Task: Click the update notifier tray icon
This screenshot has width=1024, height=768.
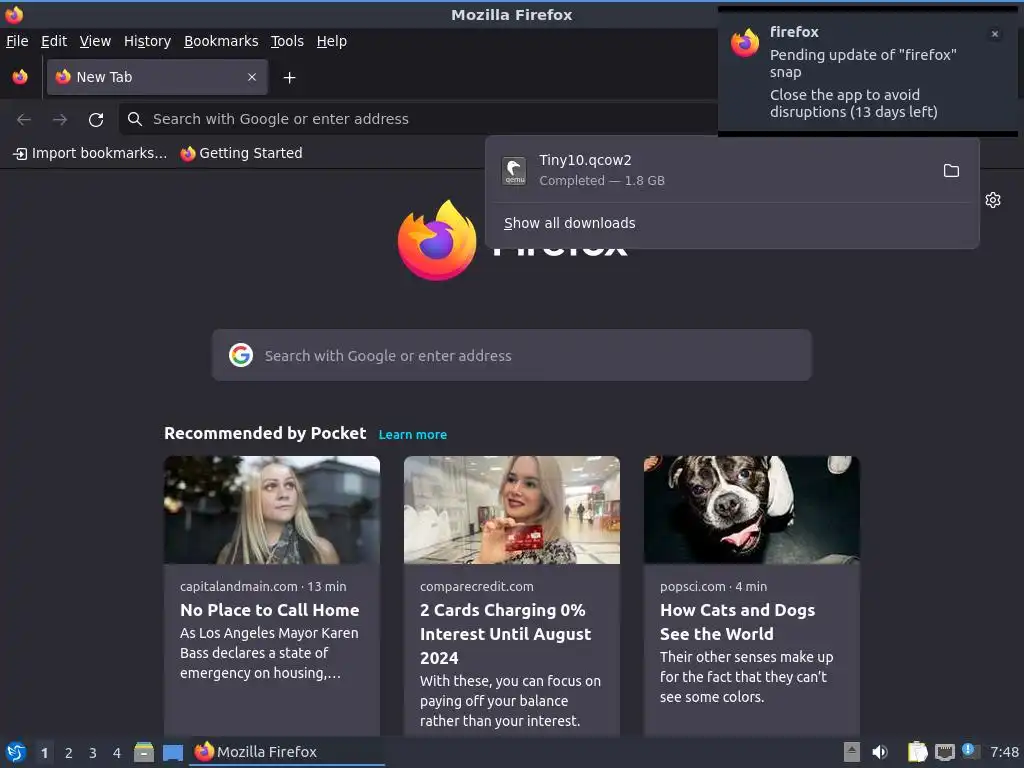Action: click(x=971, y=752)
